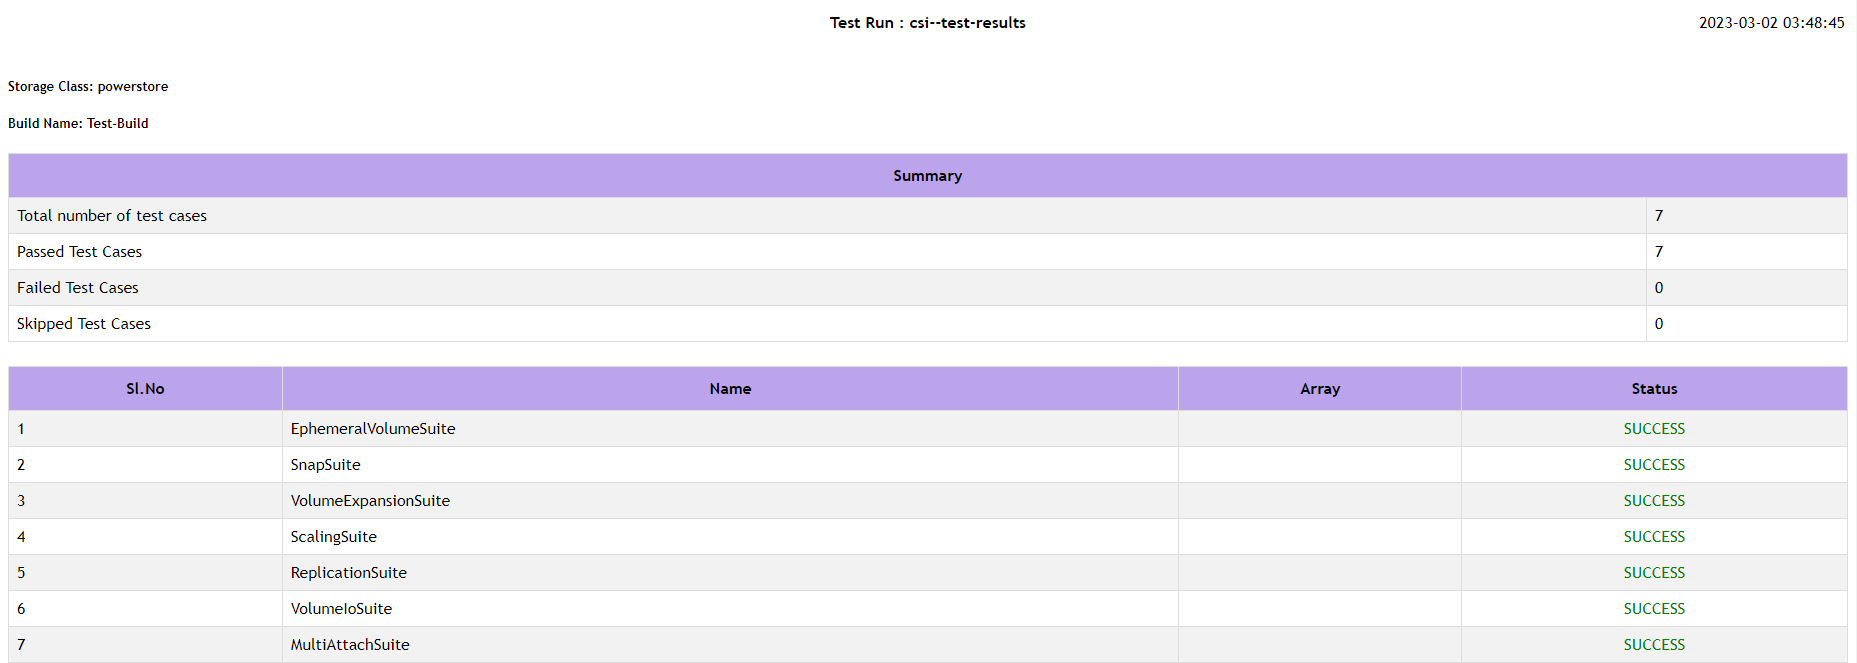Click the Skipped Test Cases label
Viewport: 1857px width, 663px height.
click(84, 324)
